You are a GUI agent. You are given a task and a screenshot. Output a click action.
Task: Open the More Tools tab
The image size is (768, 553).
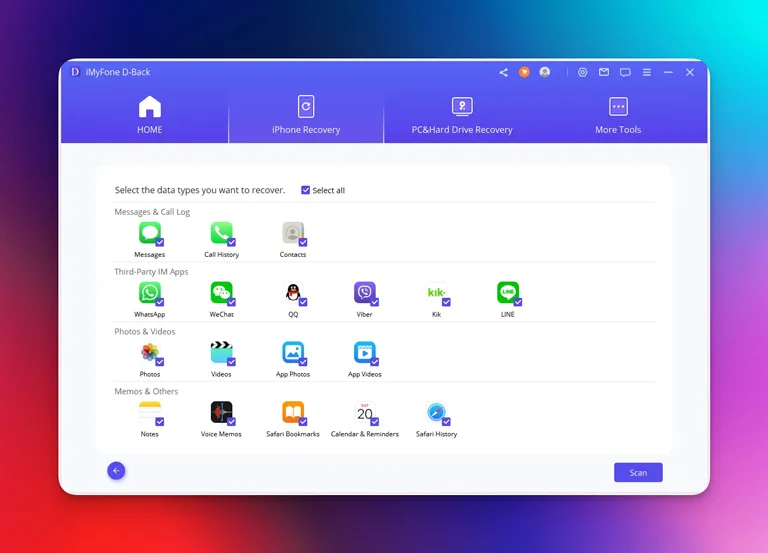click(x=618, y=115)
